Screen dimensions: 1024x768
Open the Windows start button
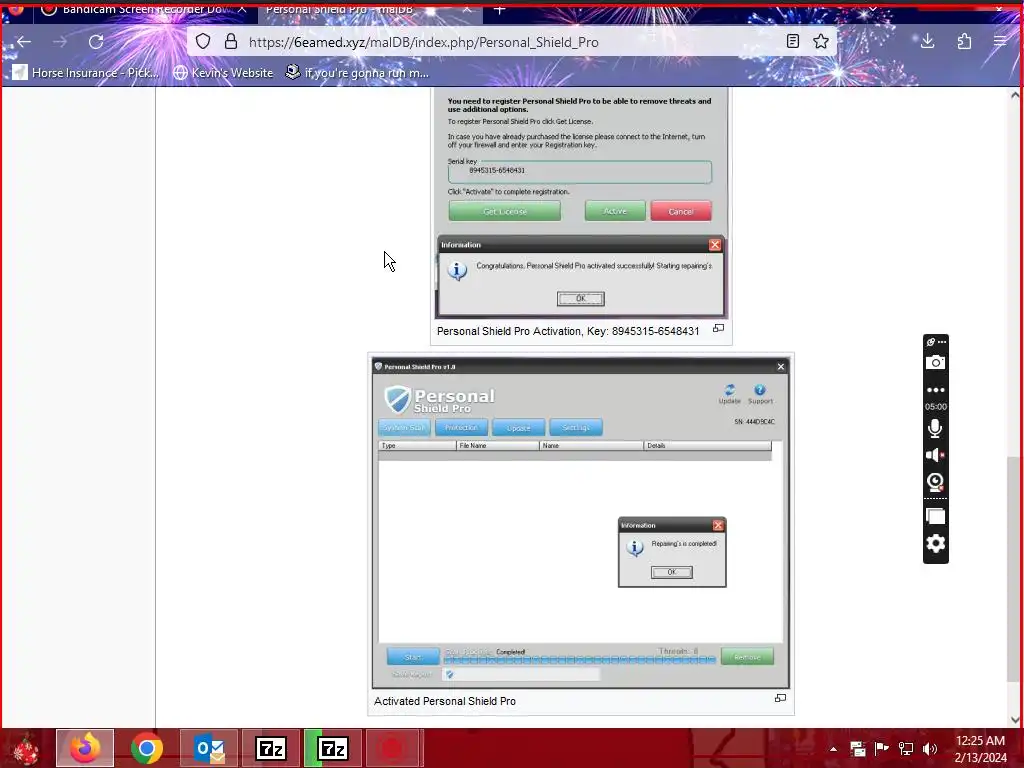point(25,748)
